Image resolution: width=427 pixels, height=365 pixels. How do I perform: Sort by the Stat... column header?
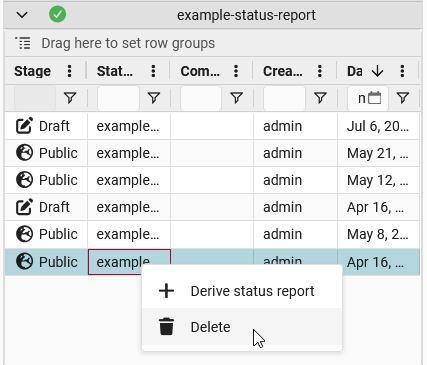[x=115, y=71]
